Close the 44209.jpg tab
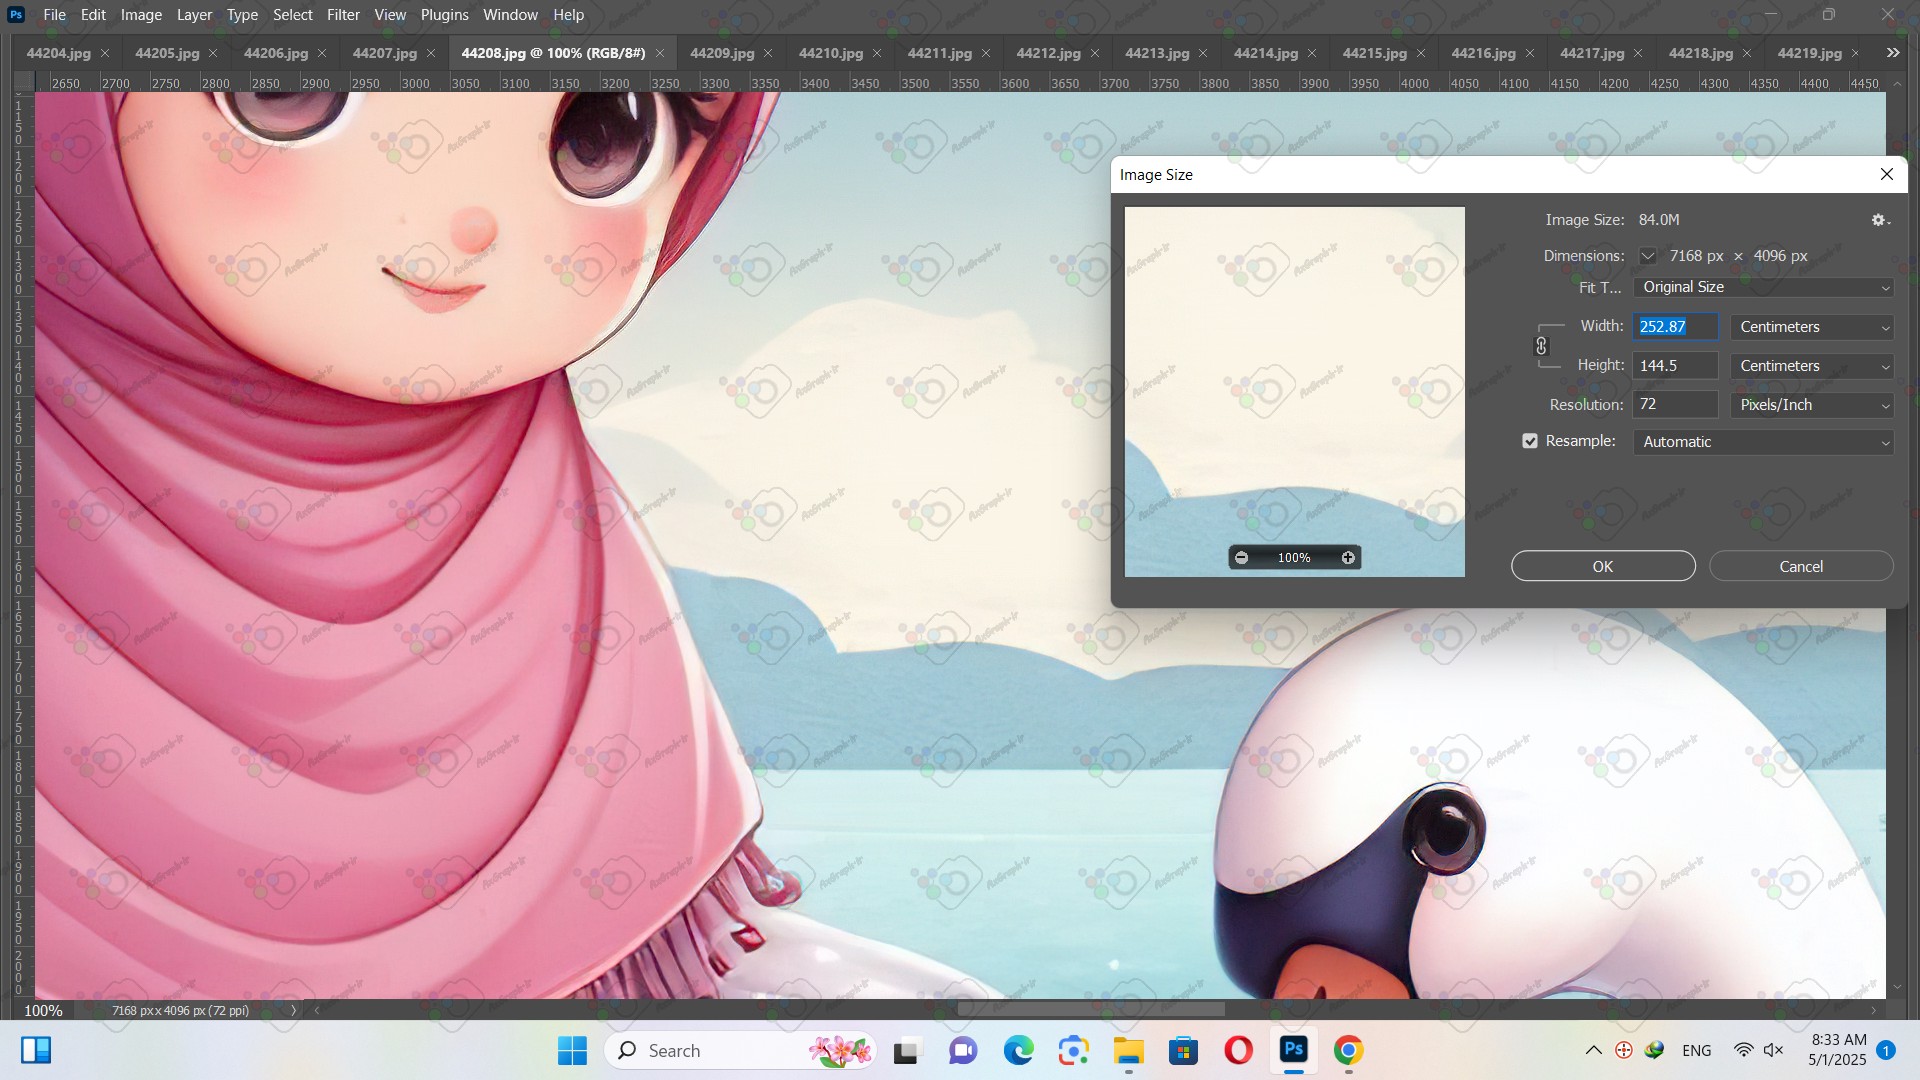The height and width of the screenshot is (1080, 1920). [x=768, y=53]
